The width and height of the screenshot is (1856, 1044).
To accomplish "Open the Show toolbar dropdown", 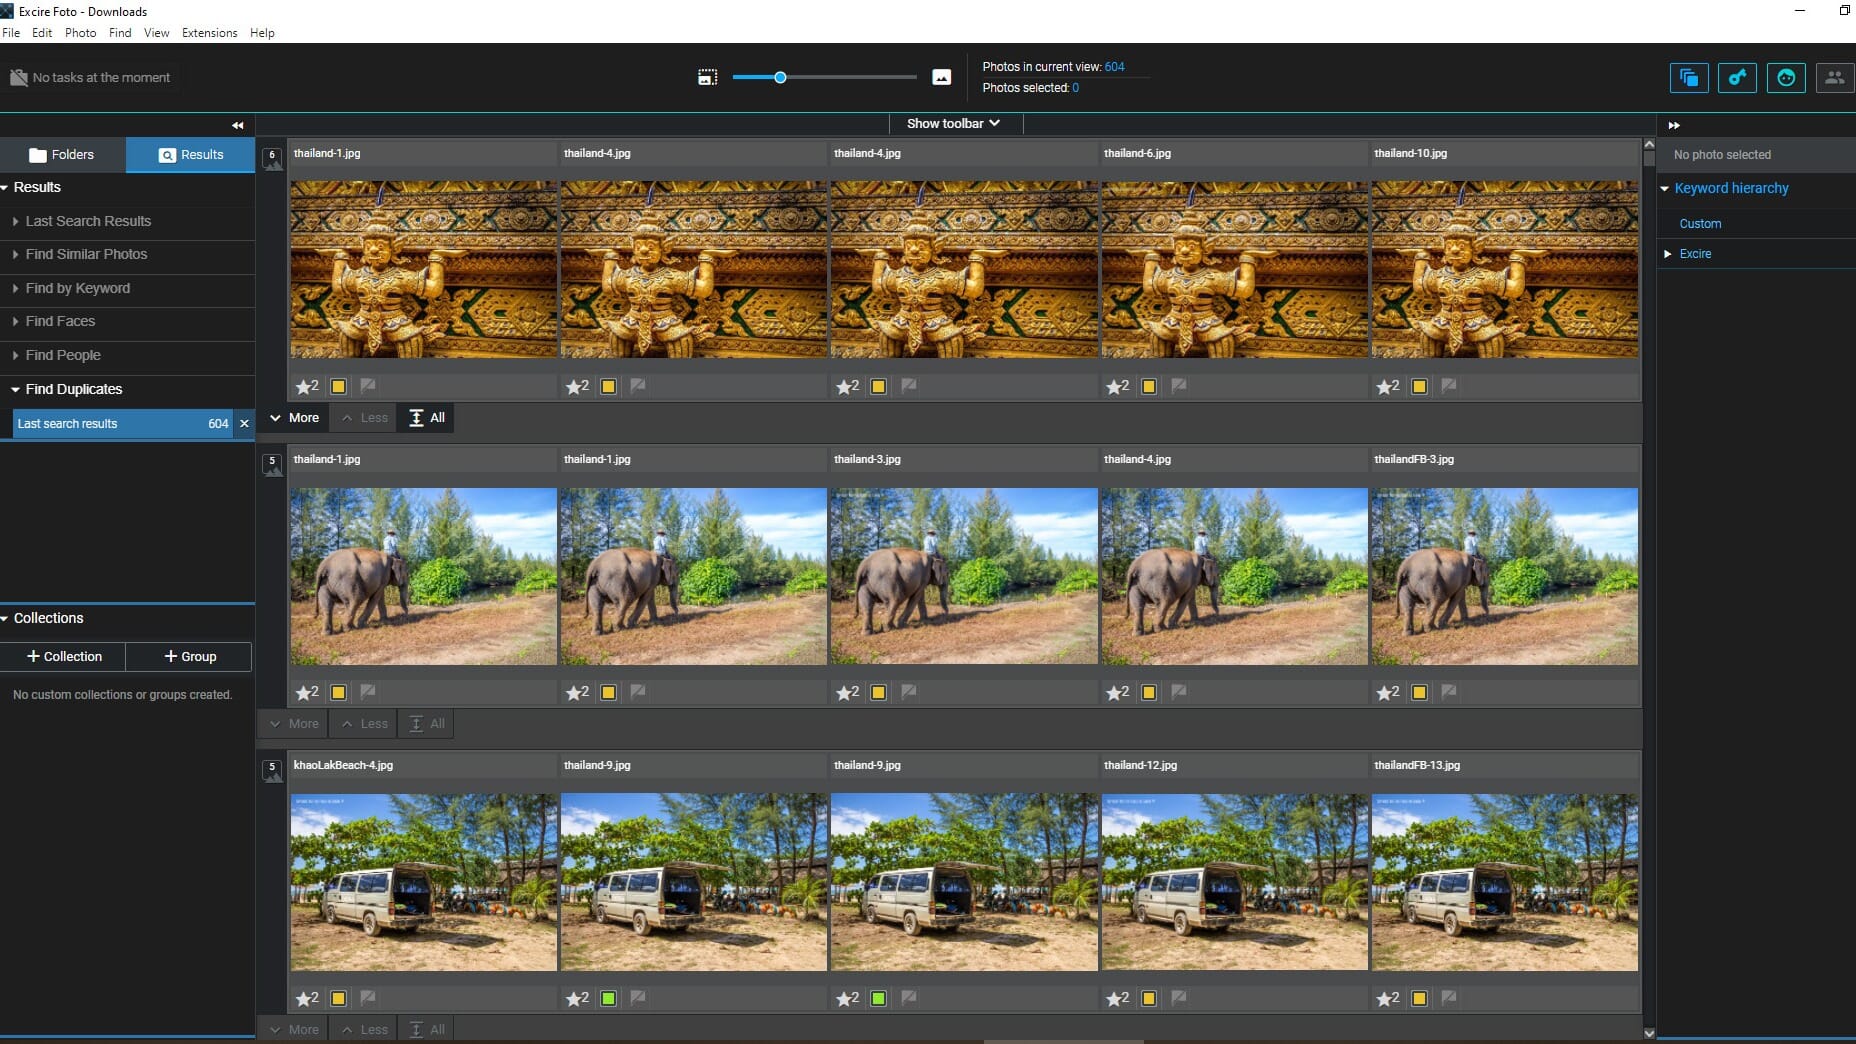I will (x=953, y=123).
